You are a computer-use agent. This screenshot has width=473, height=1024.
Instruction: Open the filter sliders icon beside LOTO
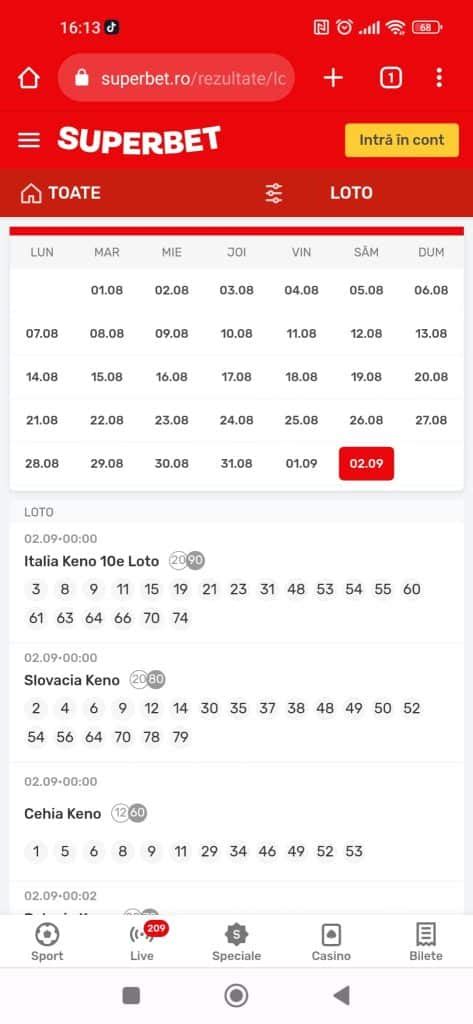click(274, 193)
